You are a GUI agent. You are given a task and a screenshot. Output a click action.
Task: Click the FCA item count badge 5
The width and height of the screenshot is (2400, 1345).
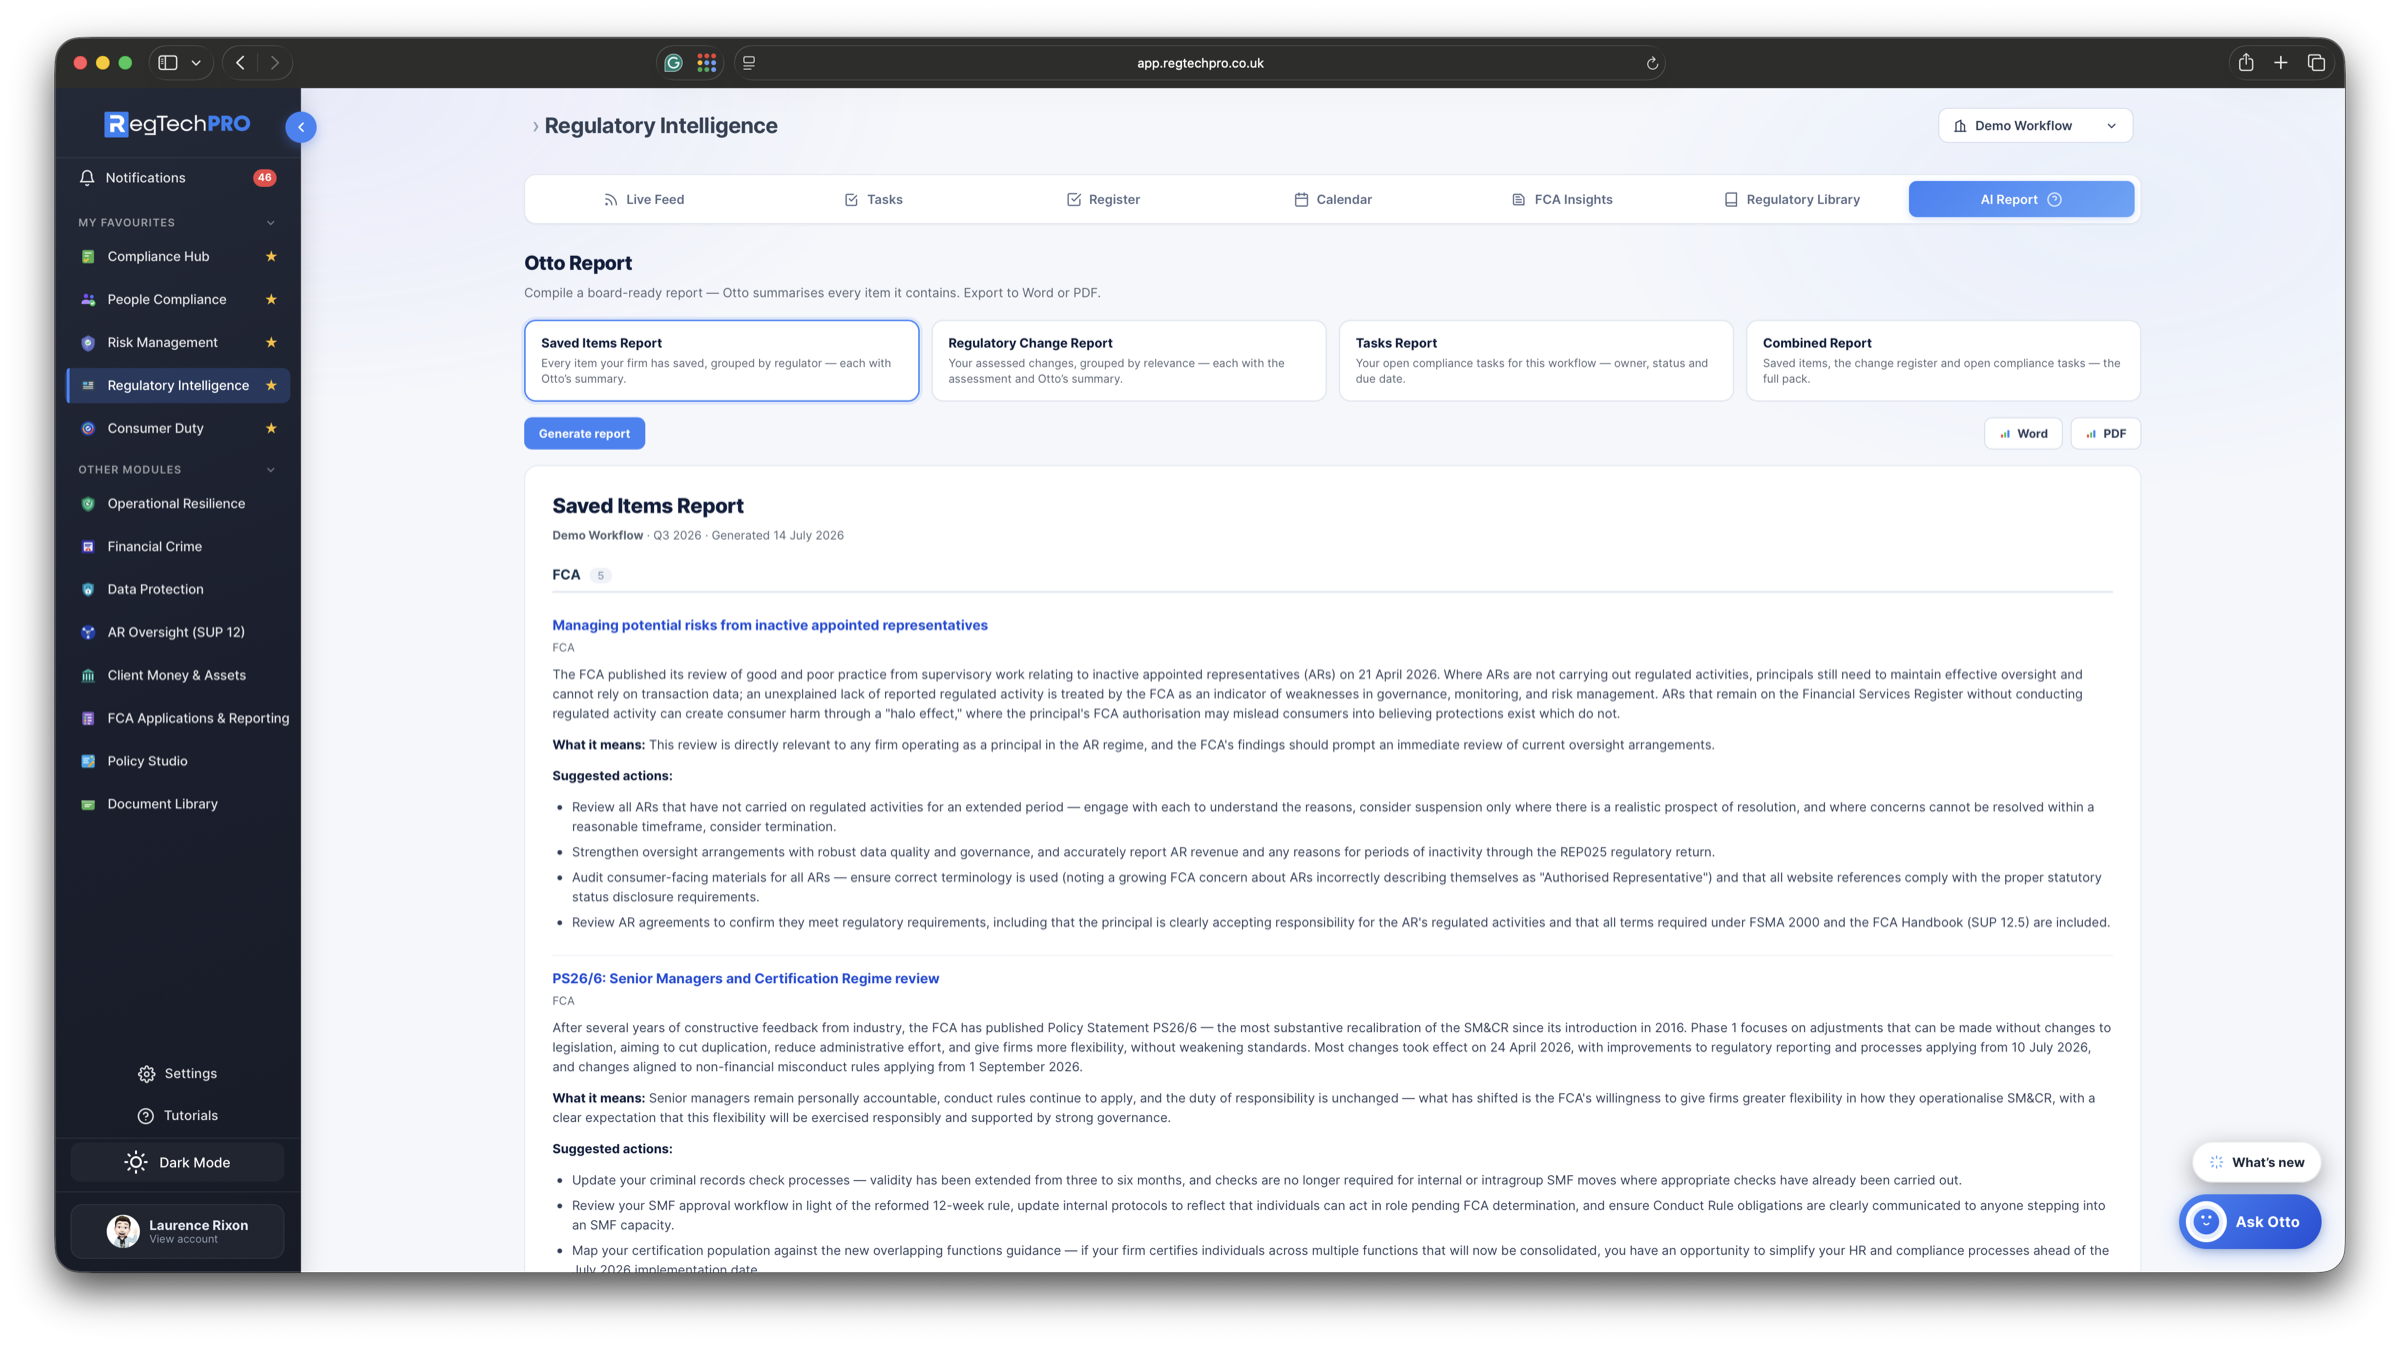click(600, 575)
